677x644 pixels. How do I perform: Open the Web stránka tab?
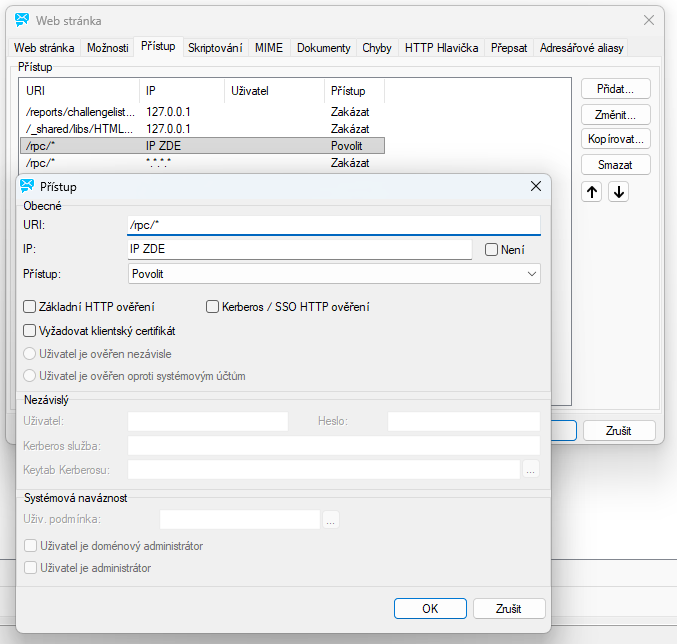click(x=44, y=47)
